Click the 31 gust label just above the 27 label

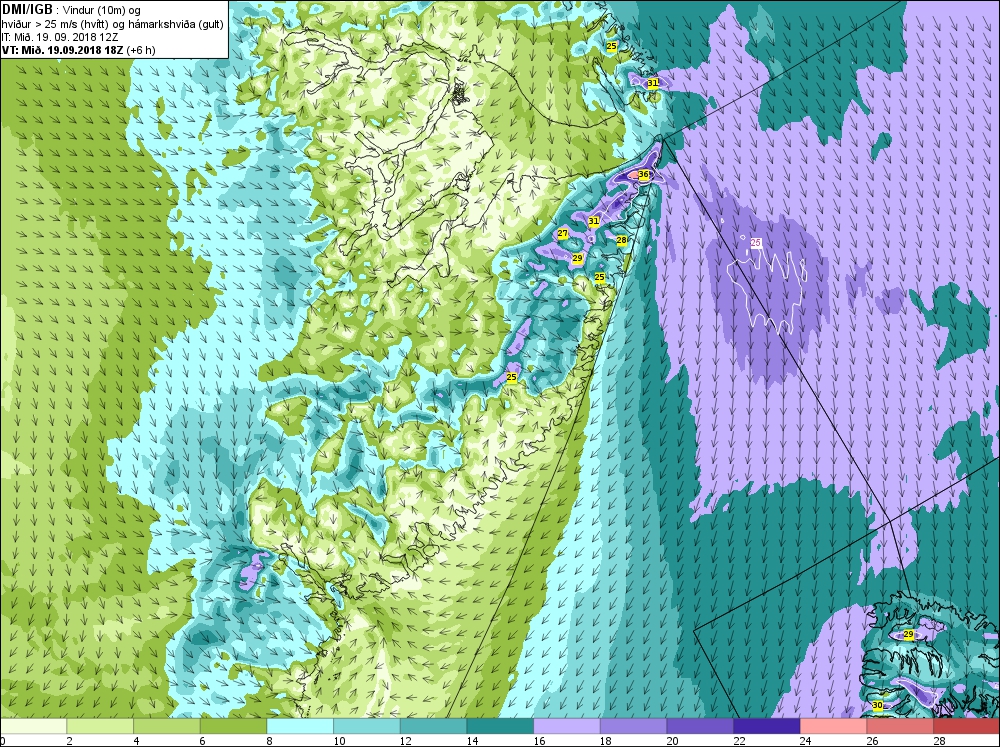594,221
